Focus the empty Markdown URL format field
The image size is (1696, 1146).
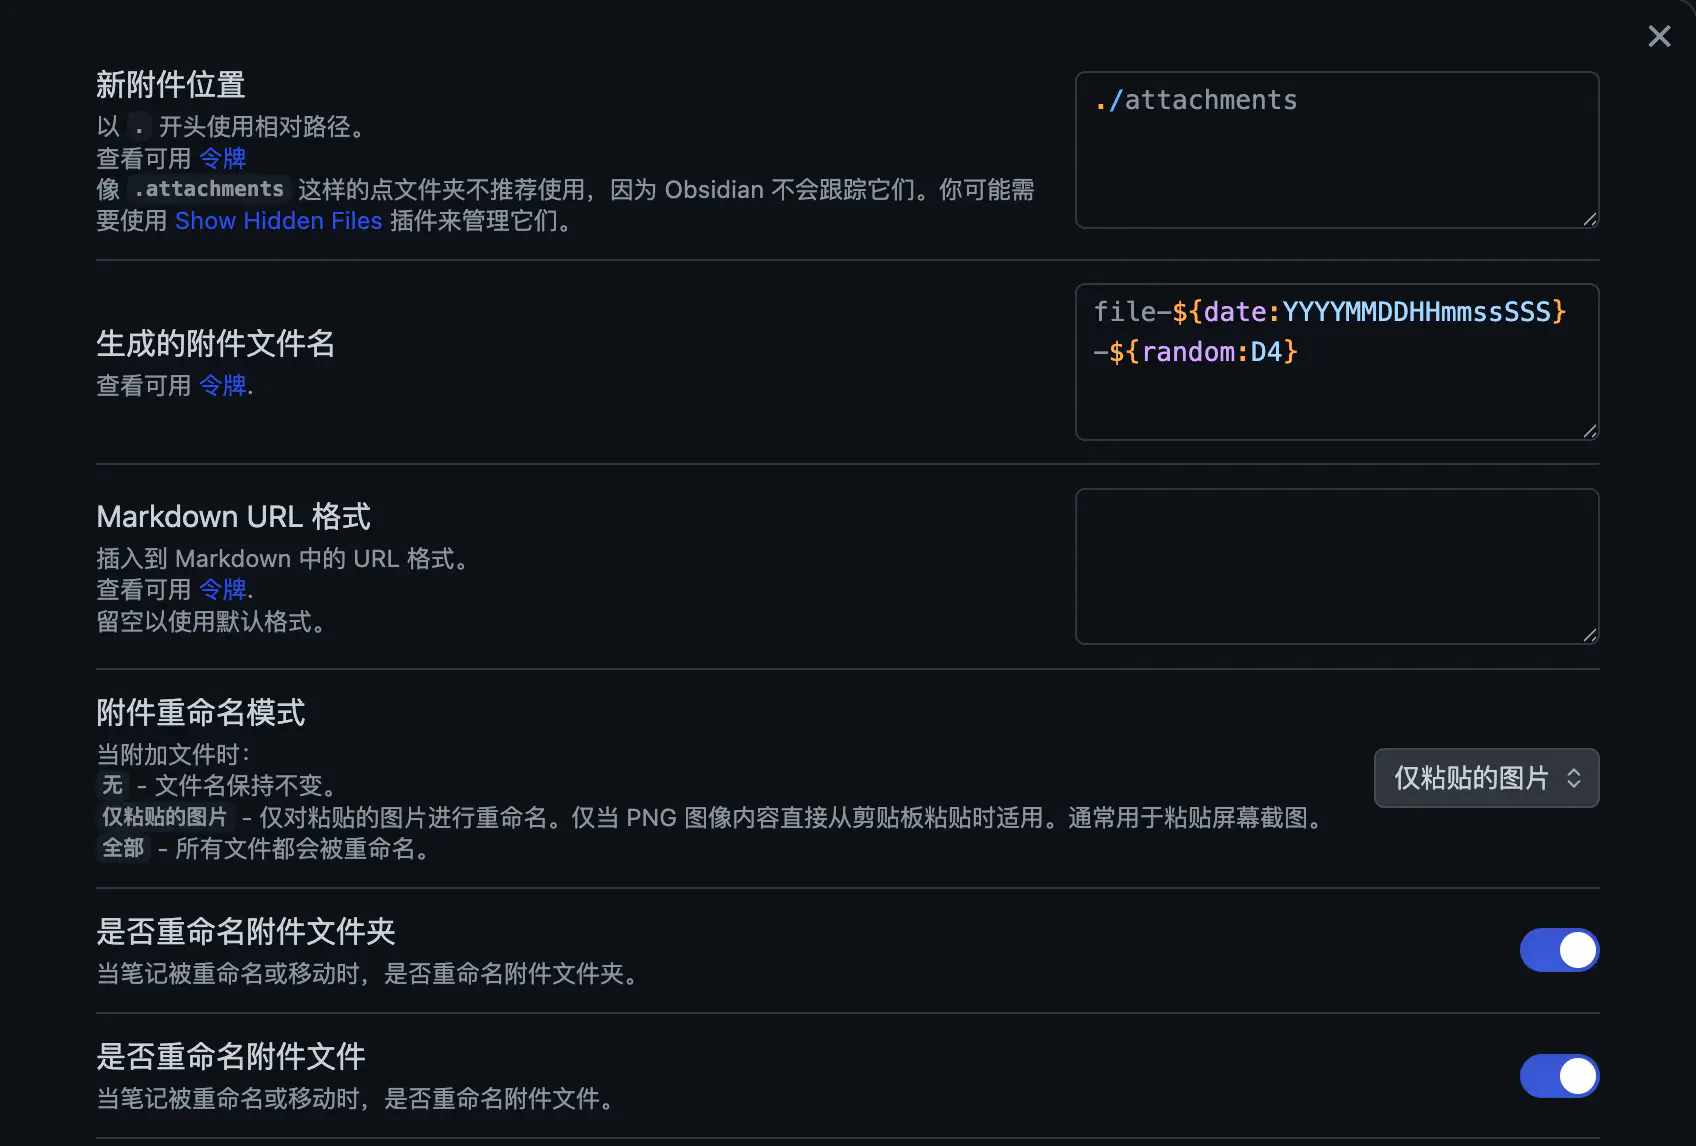pos(1336,566)
